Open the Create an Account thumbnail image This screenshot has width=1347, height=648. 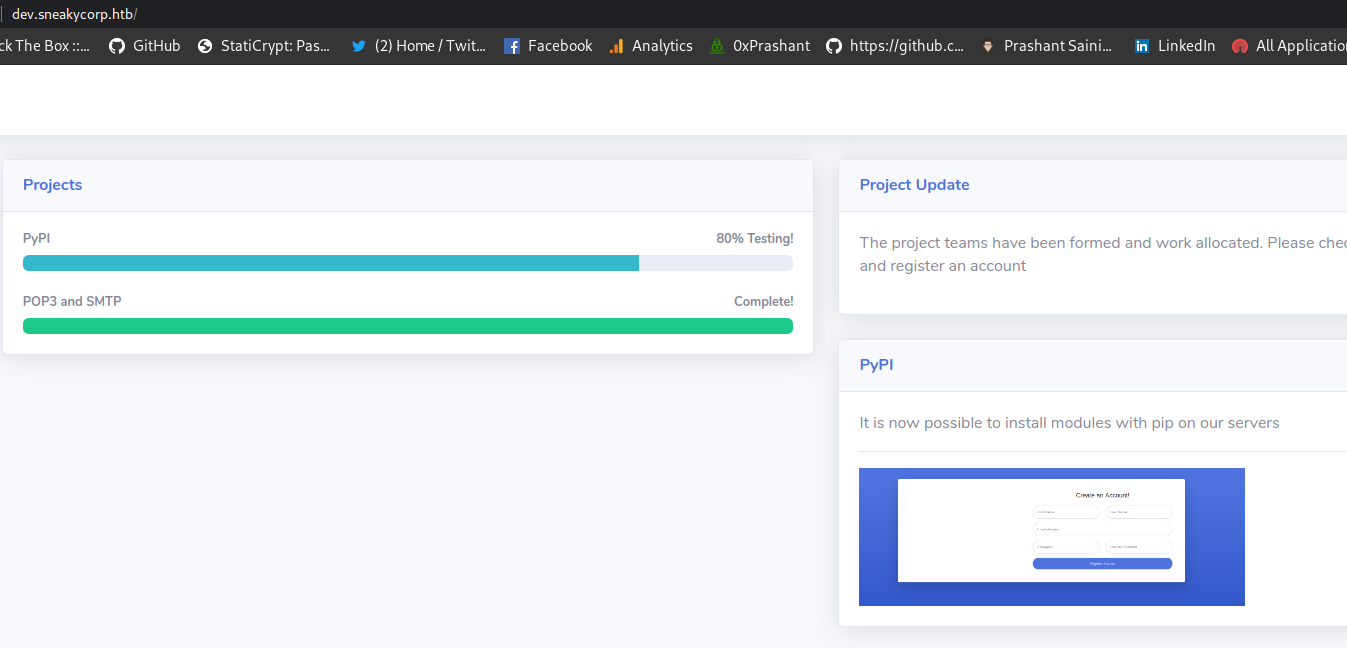(1051, 537)
